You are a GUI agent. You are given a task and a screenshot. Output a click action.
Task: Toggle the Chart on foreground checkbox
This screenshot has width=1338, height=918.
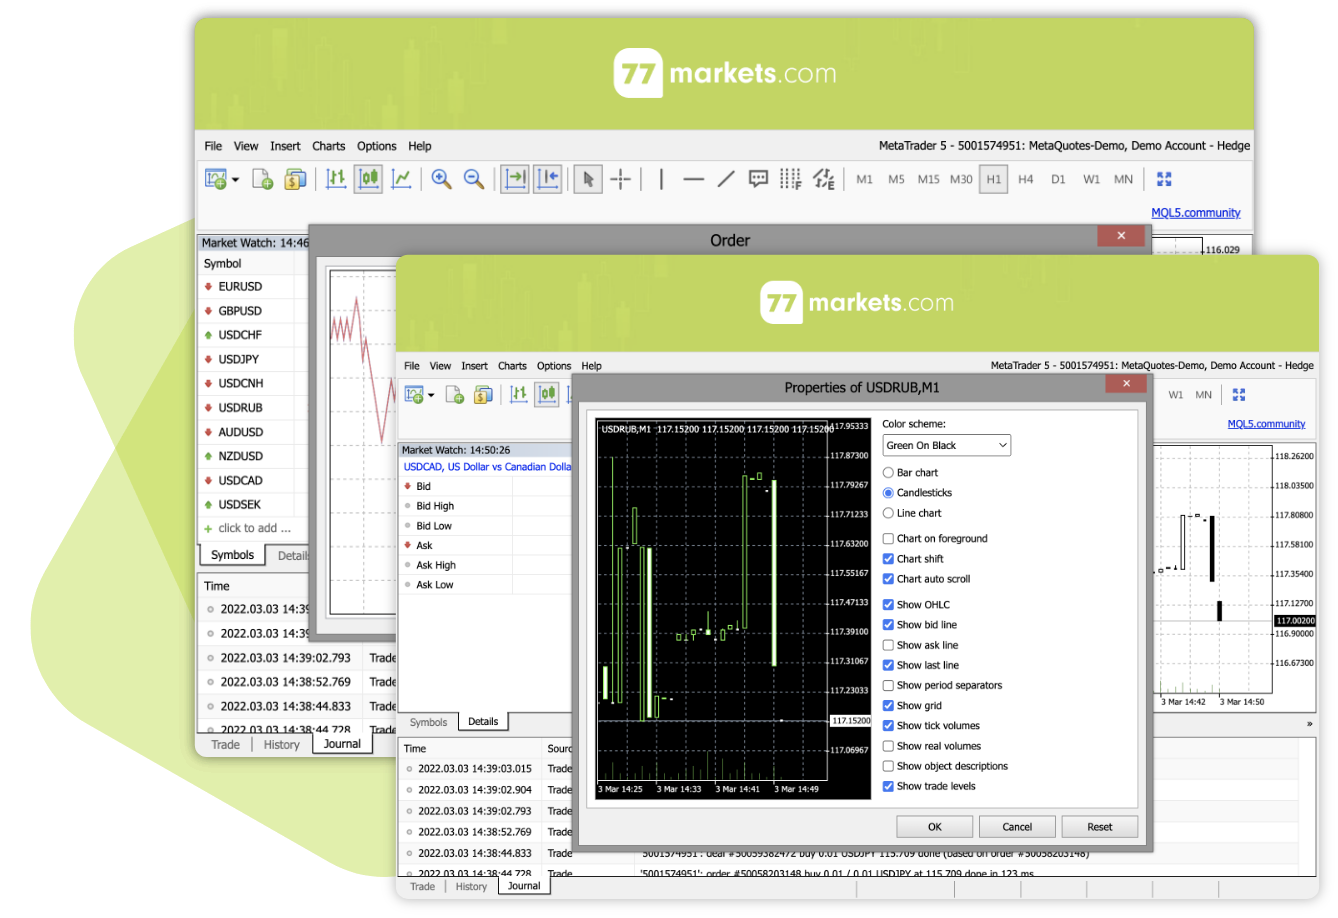[888, 539]
